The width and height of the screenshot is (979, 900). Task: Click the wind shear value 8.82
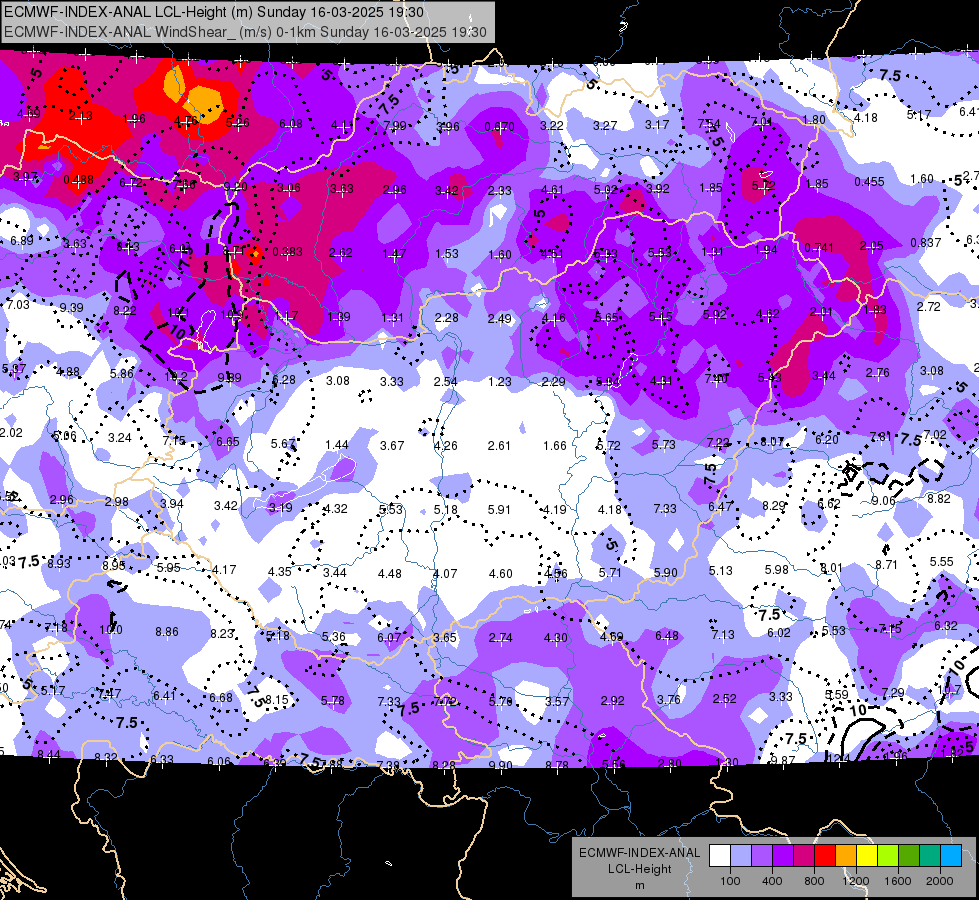click(x=938, y=498)
